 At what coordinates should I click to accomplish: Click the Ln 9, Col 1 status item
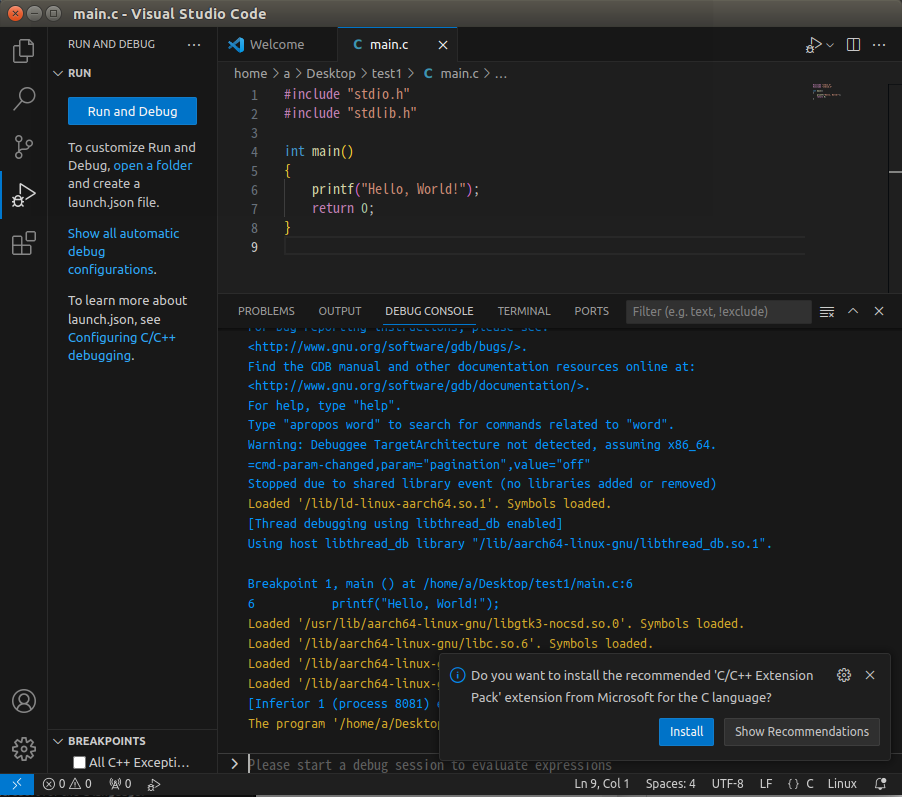pos(601,784)
